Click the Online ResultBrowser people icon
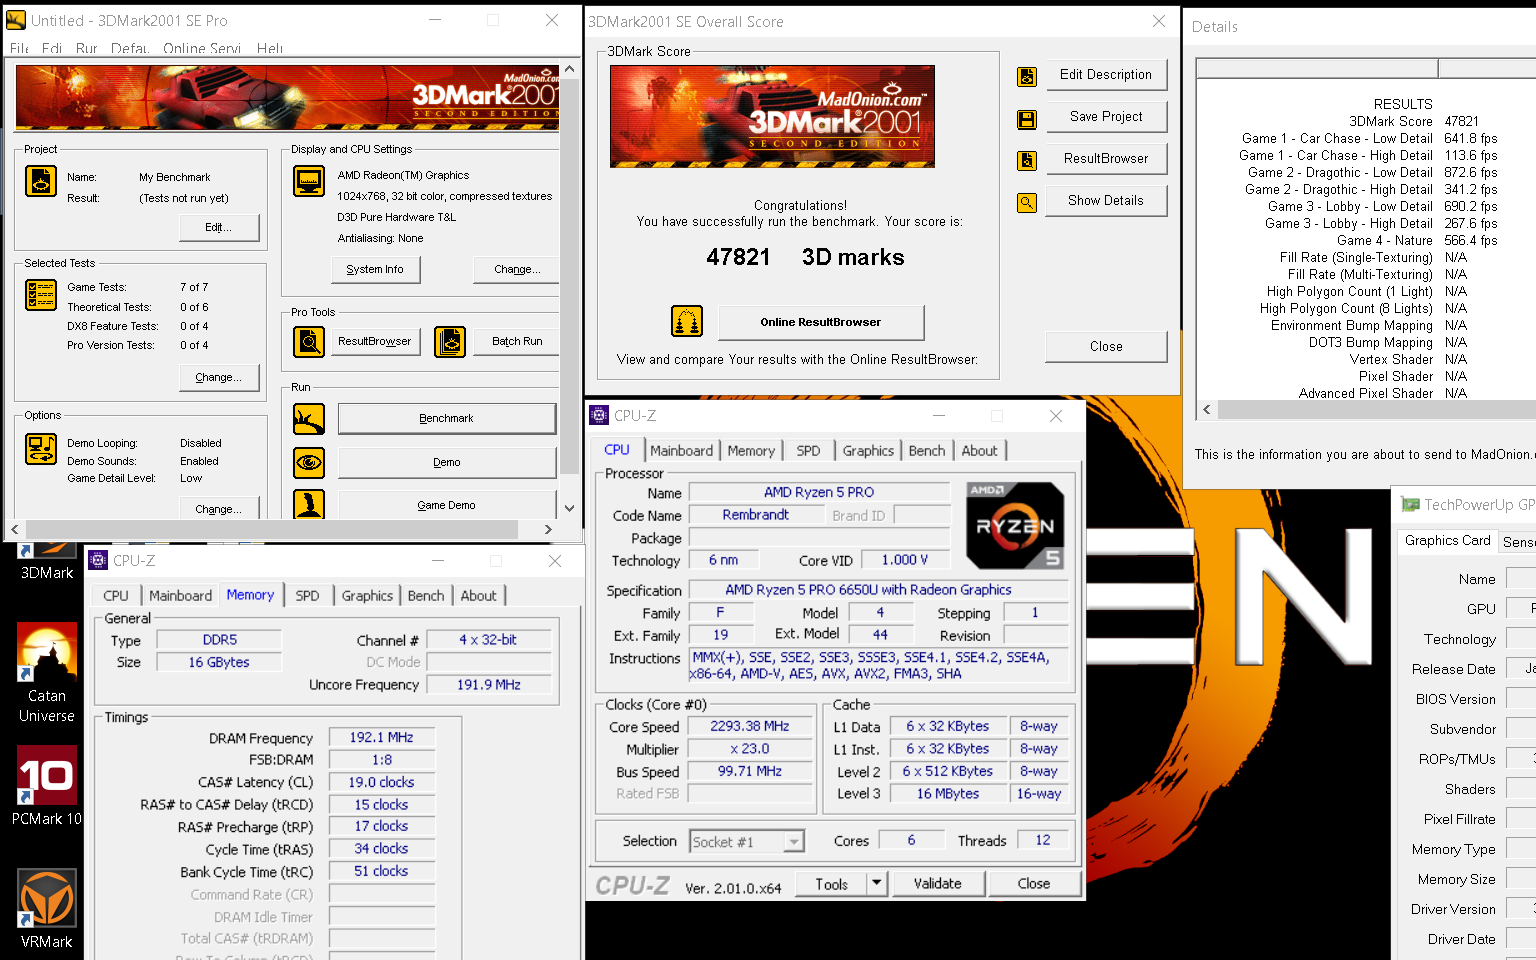The width and height of the screenshot is (1536, 960). coord(687,321)
